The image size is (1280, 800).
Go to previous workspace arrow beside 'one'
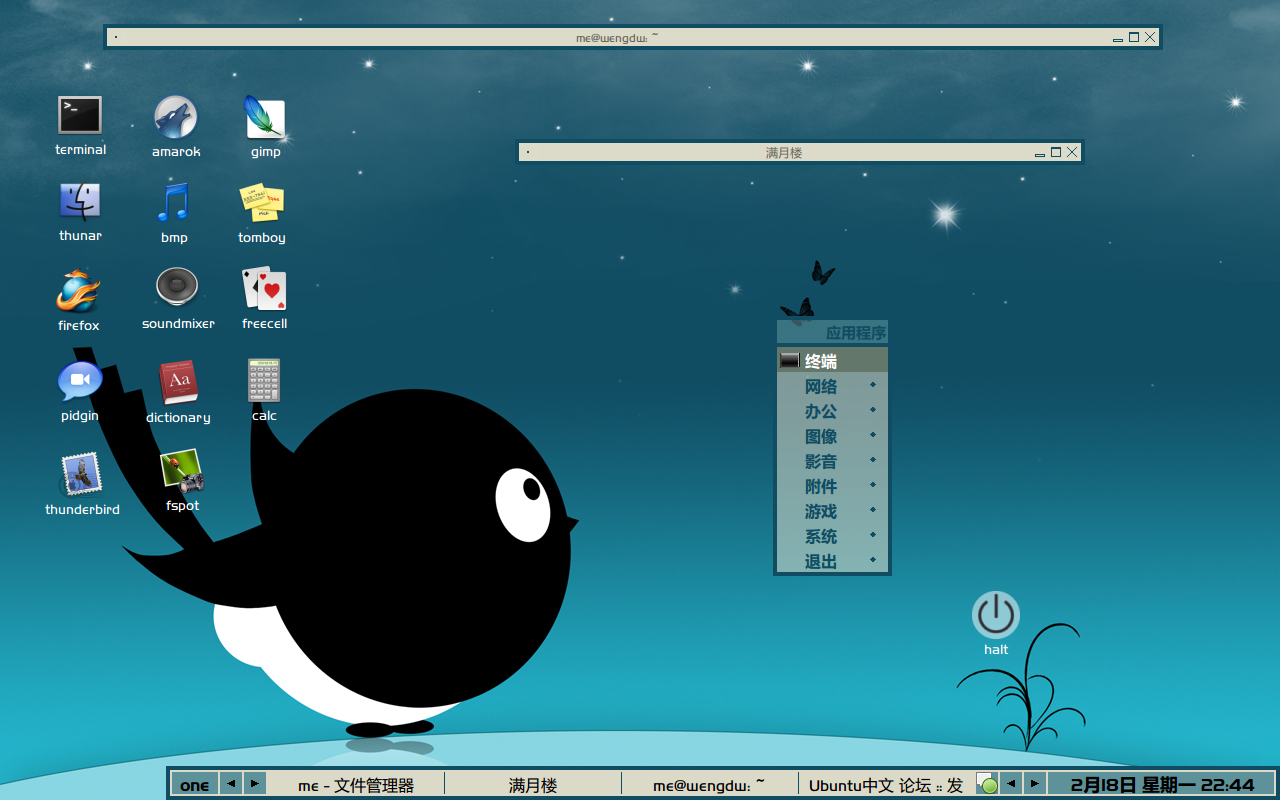point(231,784)
